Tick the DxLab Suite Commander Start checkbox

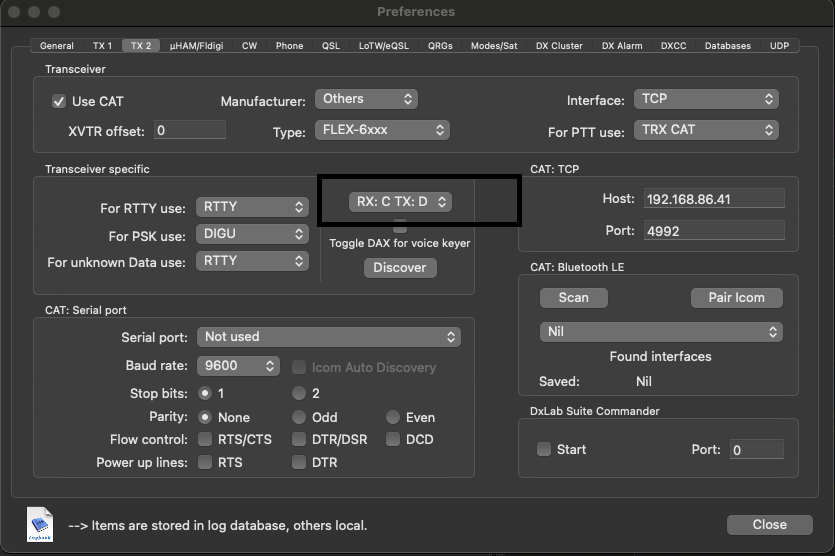tap(544, 449)
